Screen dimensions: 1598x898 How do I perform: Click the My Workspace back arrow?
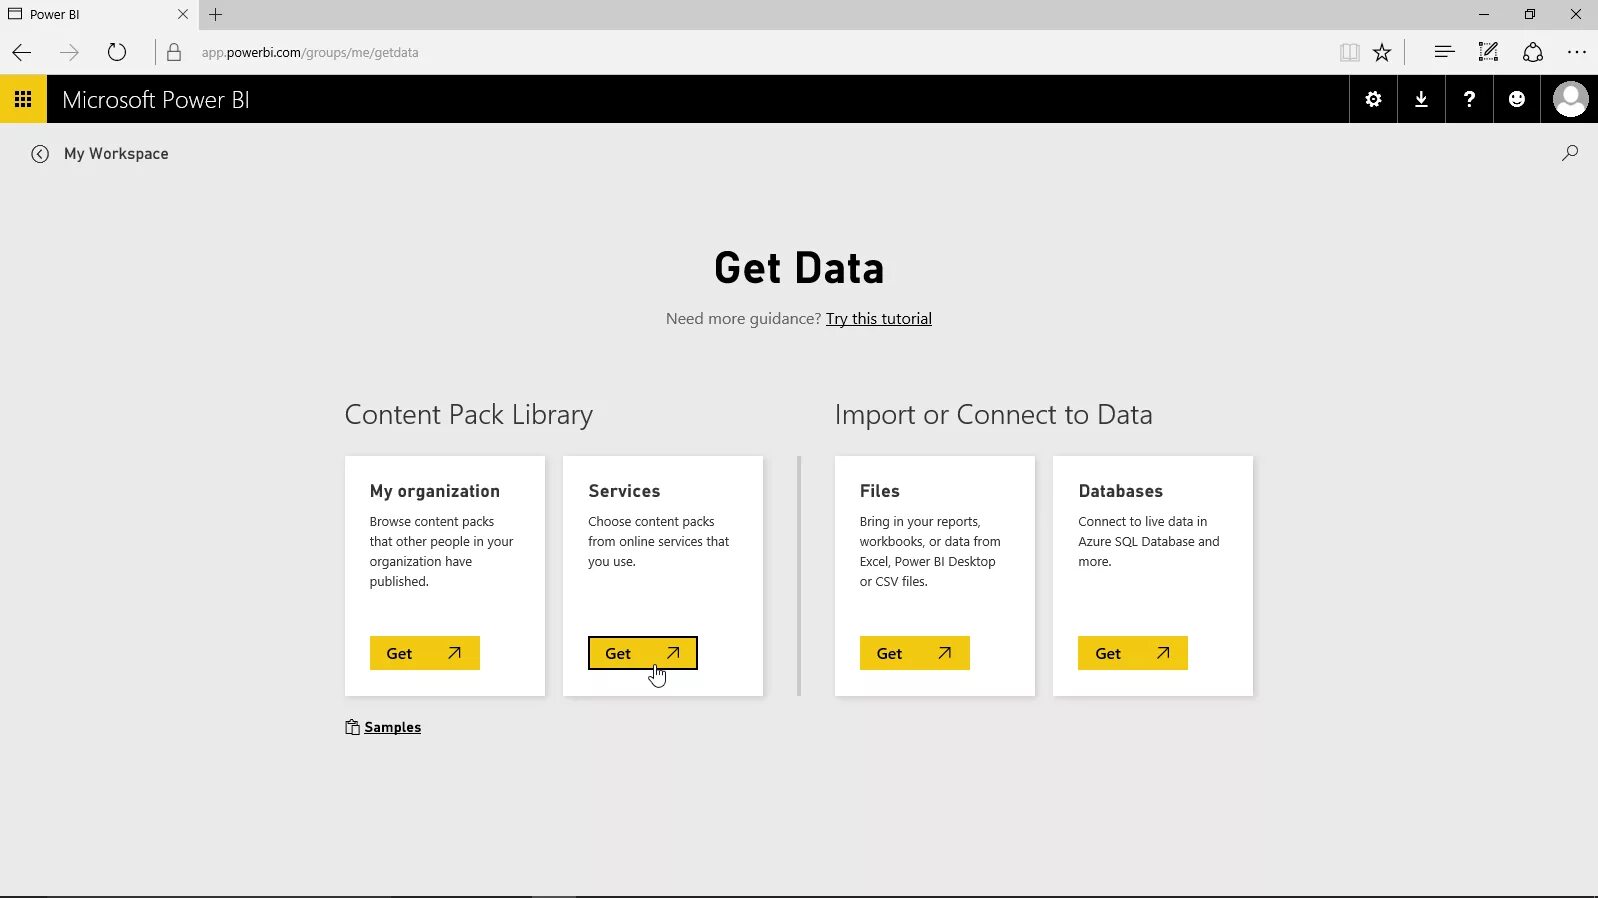(x=40, y=154)
